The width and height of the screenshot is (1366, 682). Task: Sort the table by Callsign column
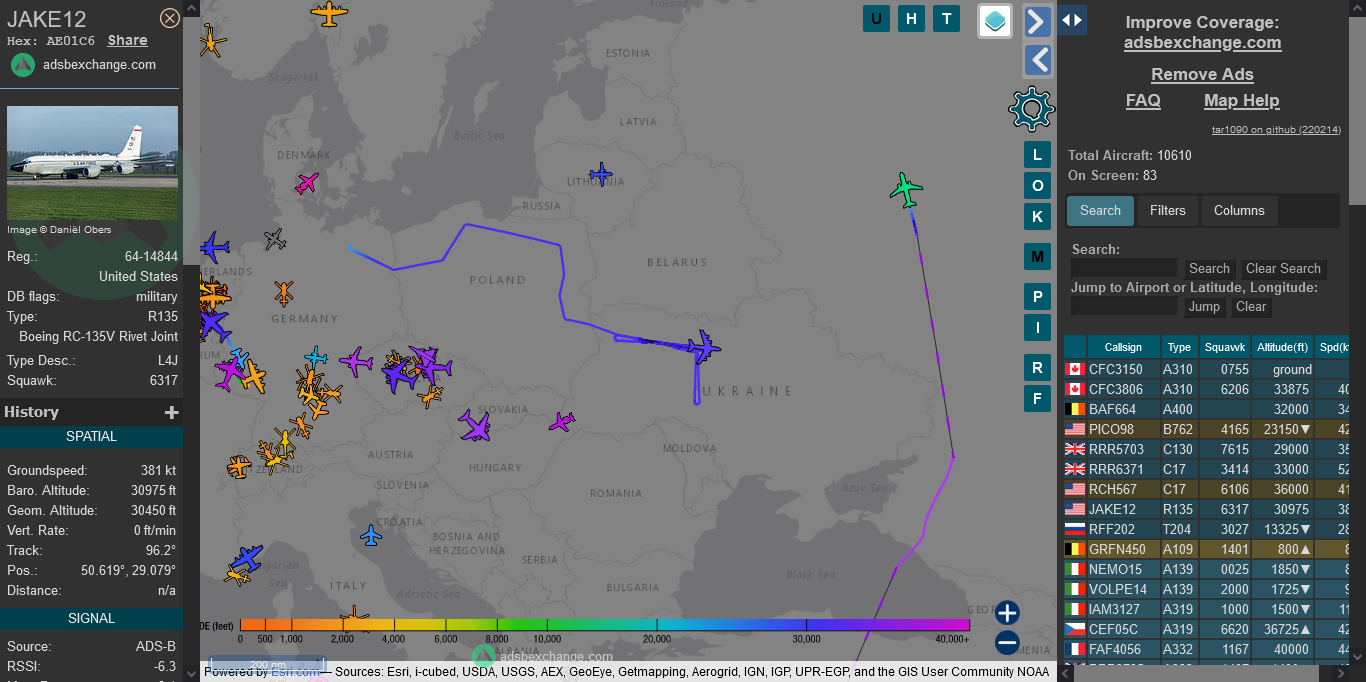1123,347
